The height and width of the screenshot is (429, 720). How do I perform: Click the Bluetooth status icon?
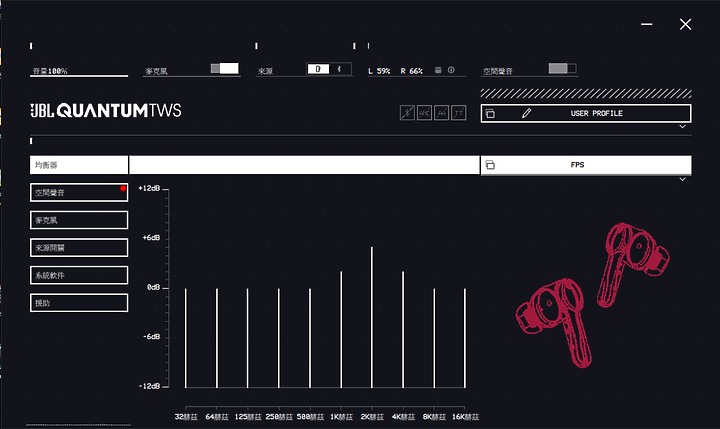tap(407, 113)
